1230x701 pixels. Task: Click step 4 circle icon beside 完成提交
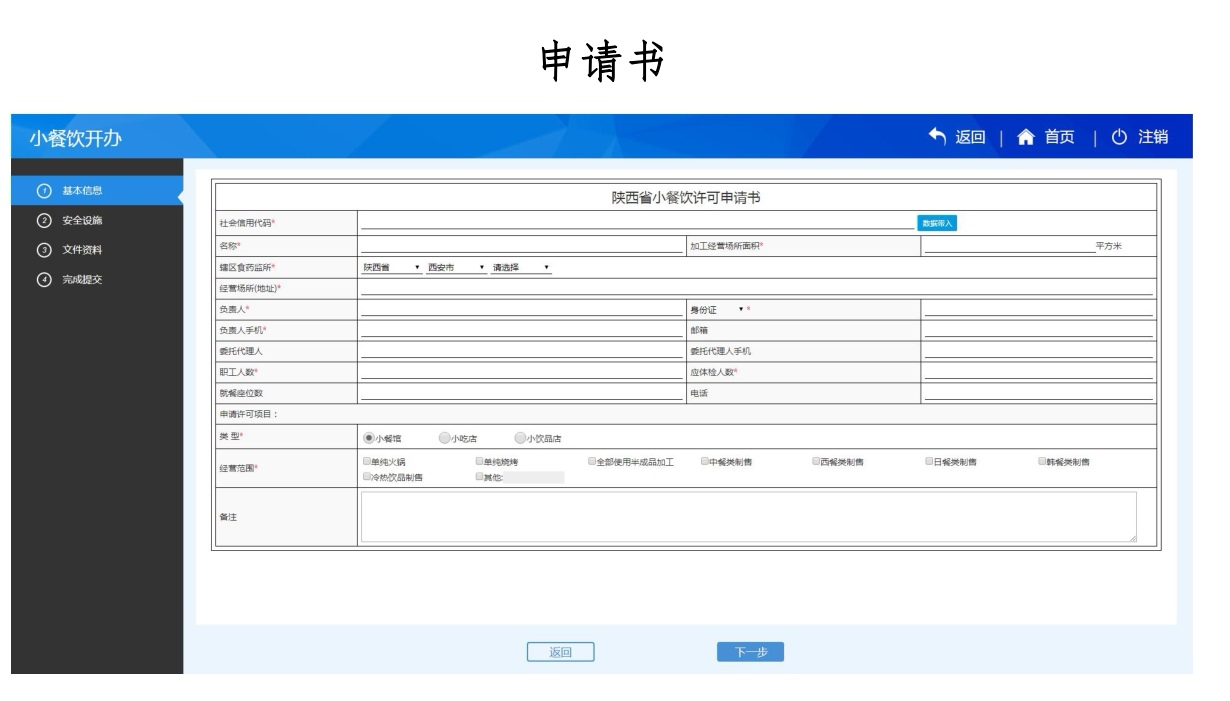[43, 278]
